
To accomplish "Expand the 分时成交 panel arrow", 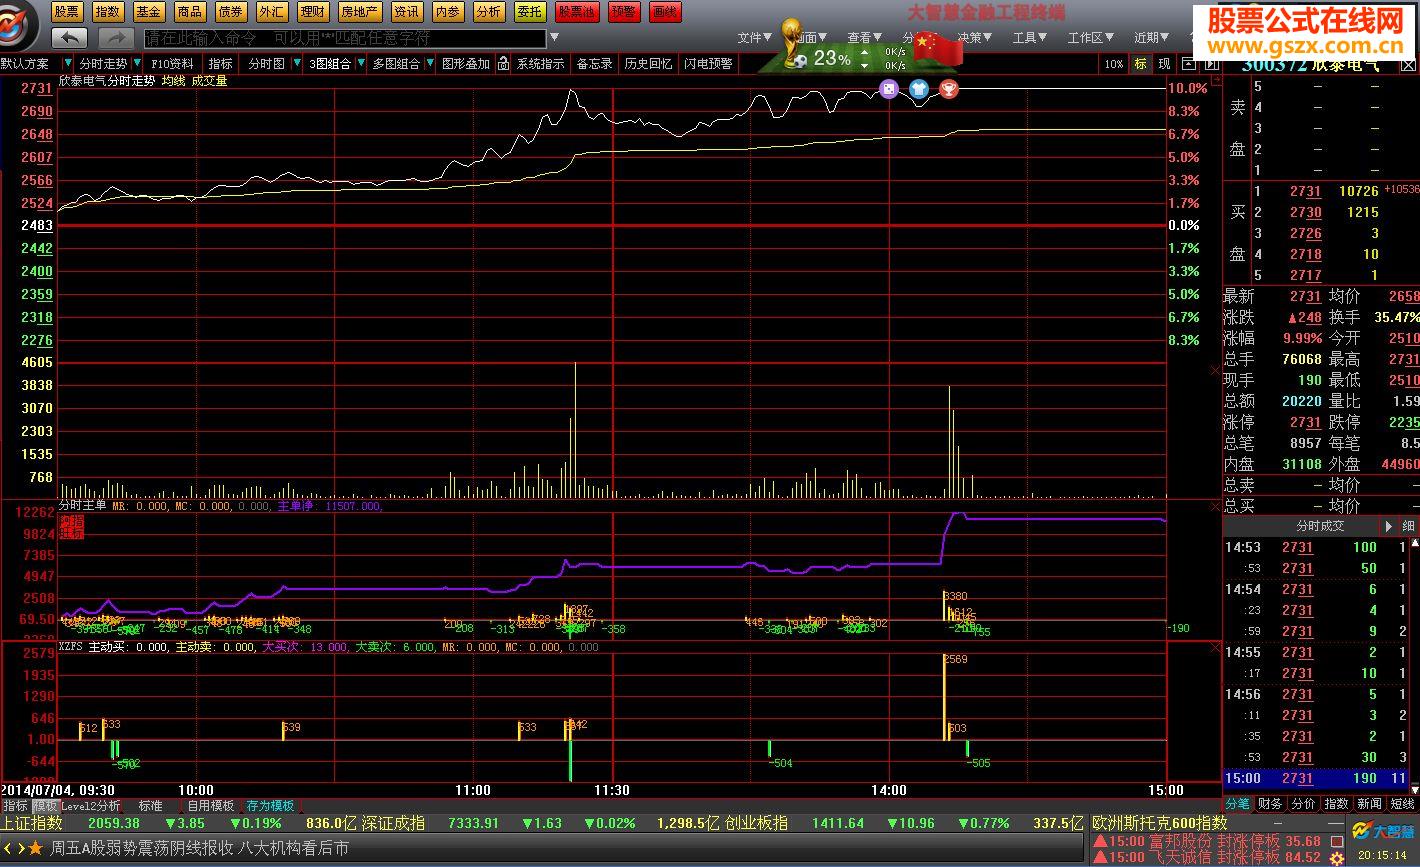I will 1389,526.
